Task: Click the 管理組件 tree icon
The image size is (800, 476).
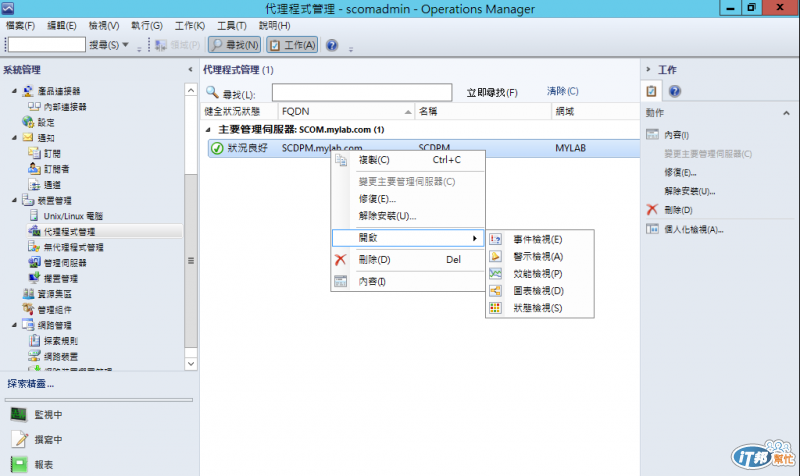Action: (28, 309)
